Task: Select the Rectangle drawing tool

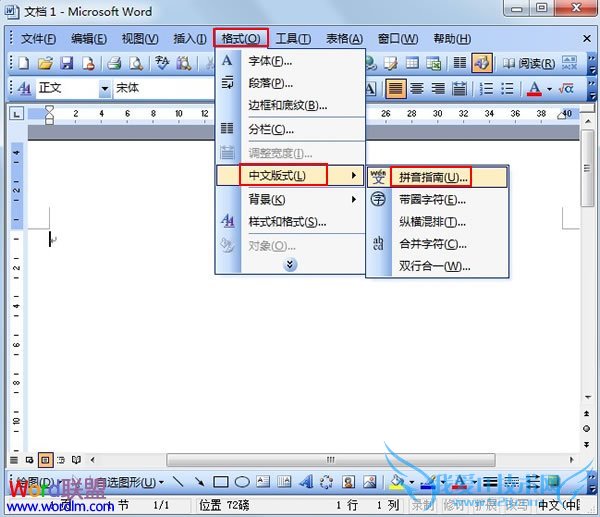Action: point(221,482)
